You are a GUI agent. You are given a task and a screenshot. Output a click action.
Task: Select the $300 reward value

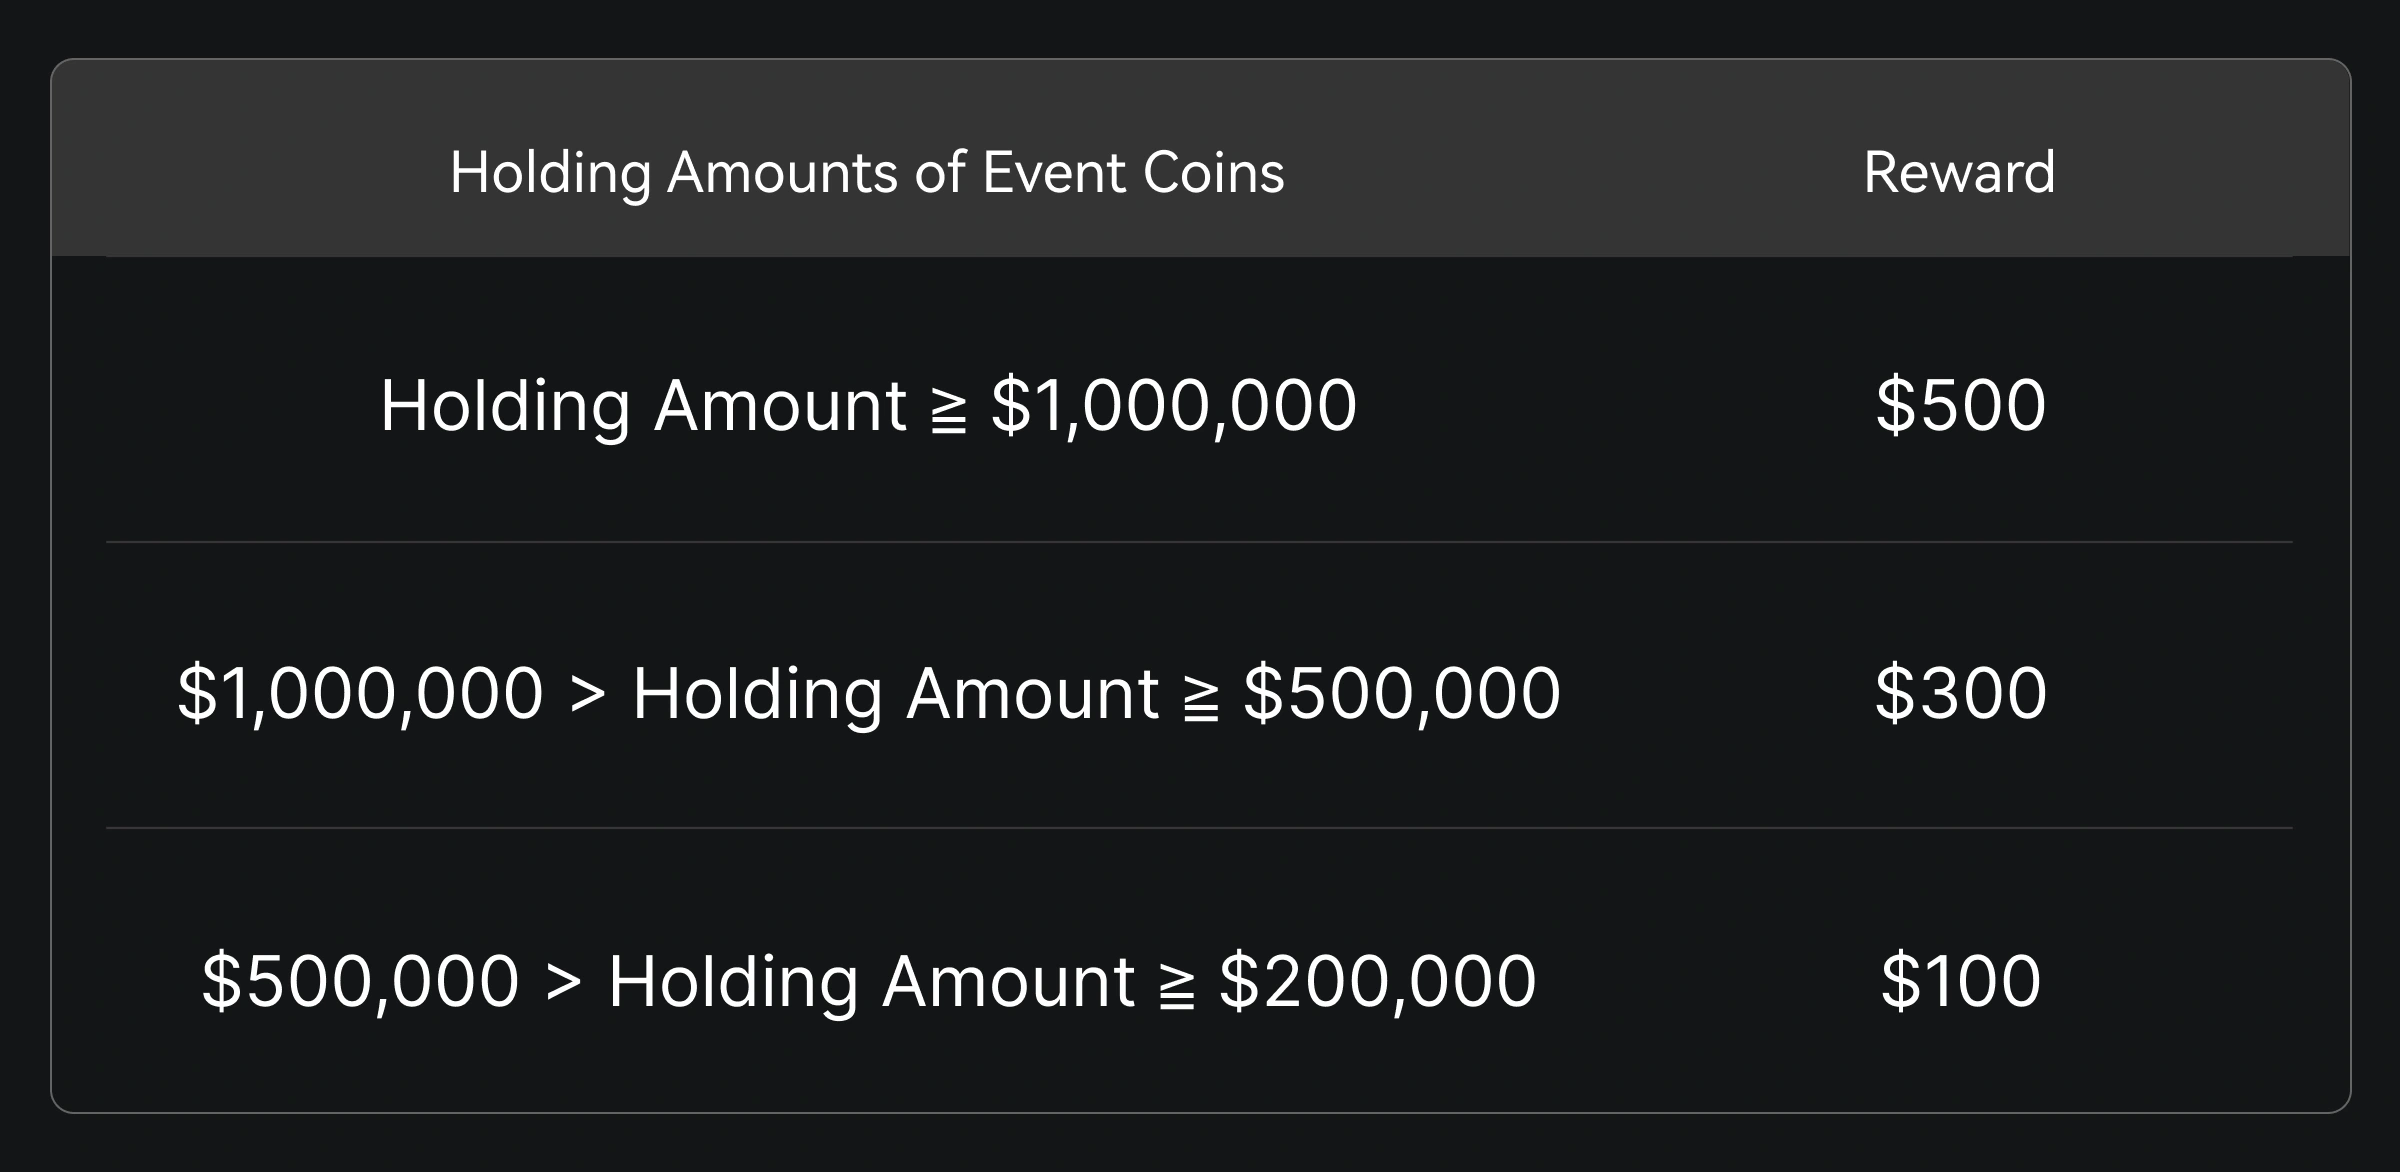tap(1960, 693)
